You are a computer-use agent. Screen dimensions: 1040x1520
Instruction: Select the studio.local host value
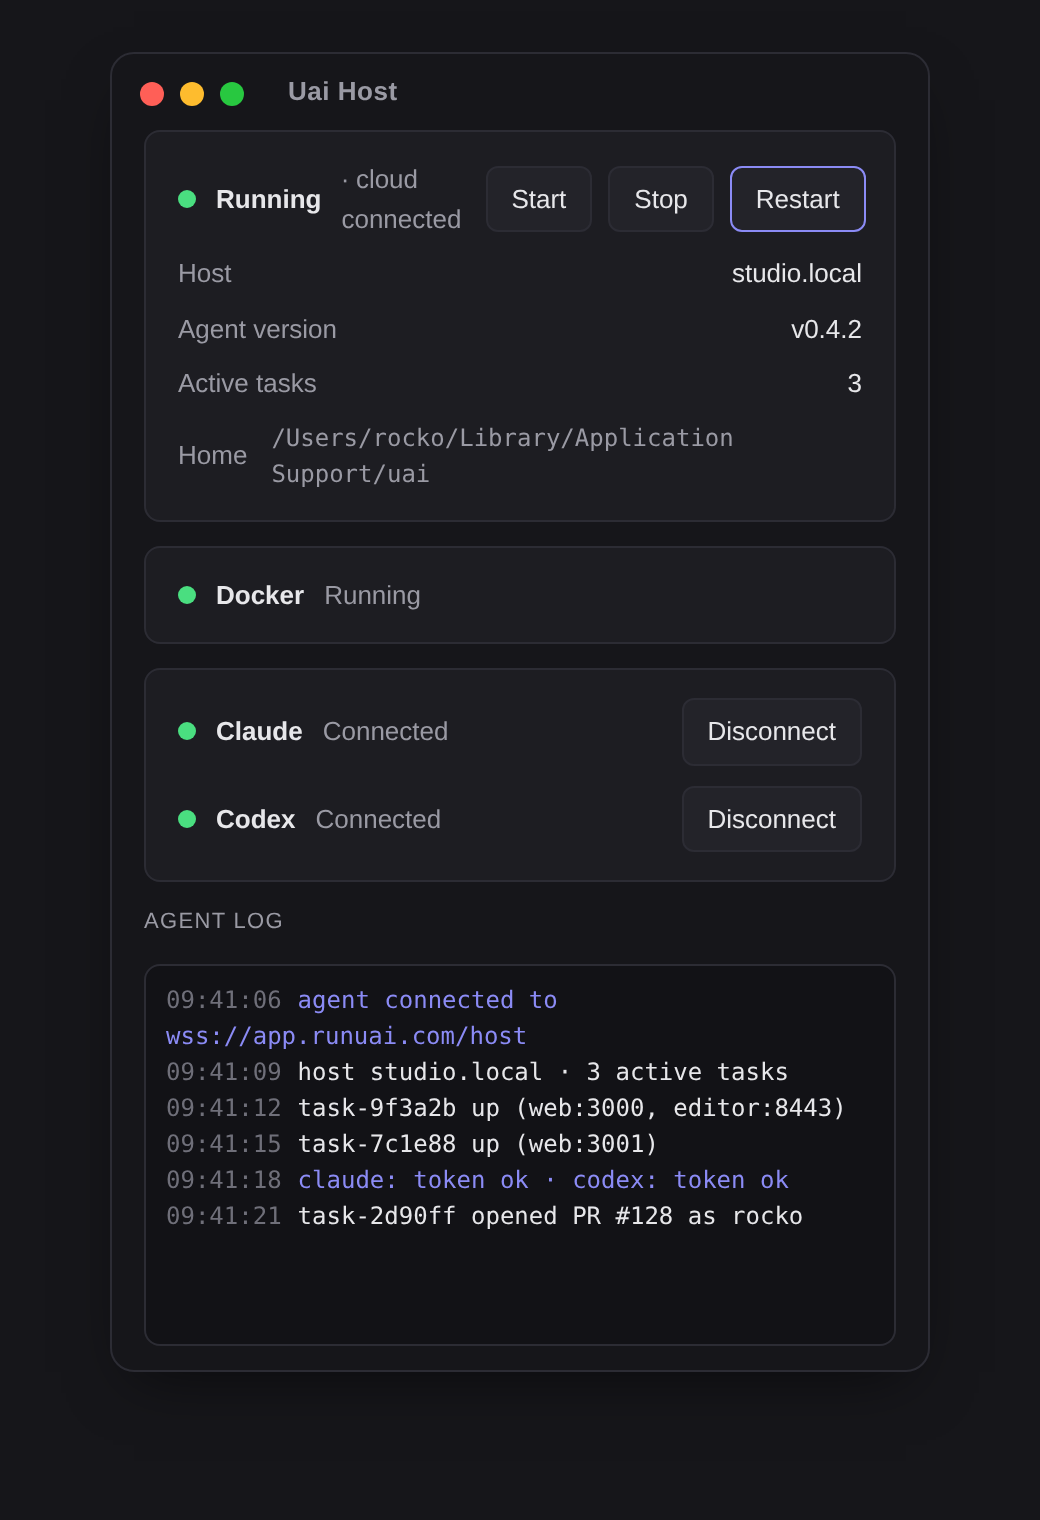point(797,273)
